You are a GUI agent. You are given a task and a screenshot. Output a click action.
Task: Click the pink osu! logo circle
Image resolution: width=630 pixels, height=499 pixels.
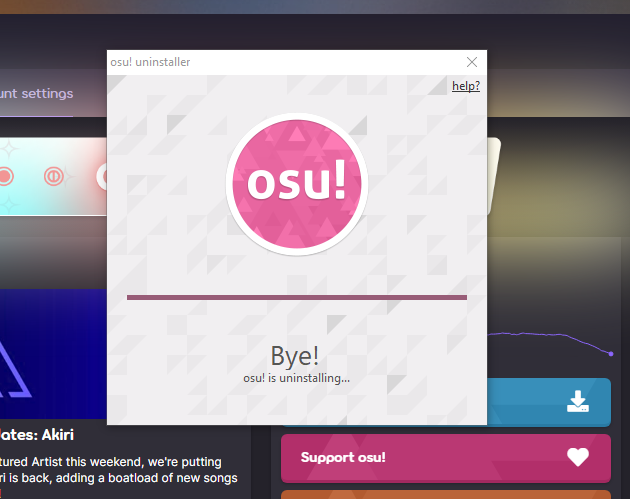(297, 184)
